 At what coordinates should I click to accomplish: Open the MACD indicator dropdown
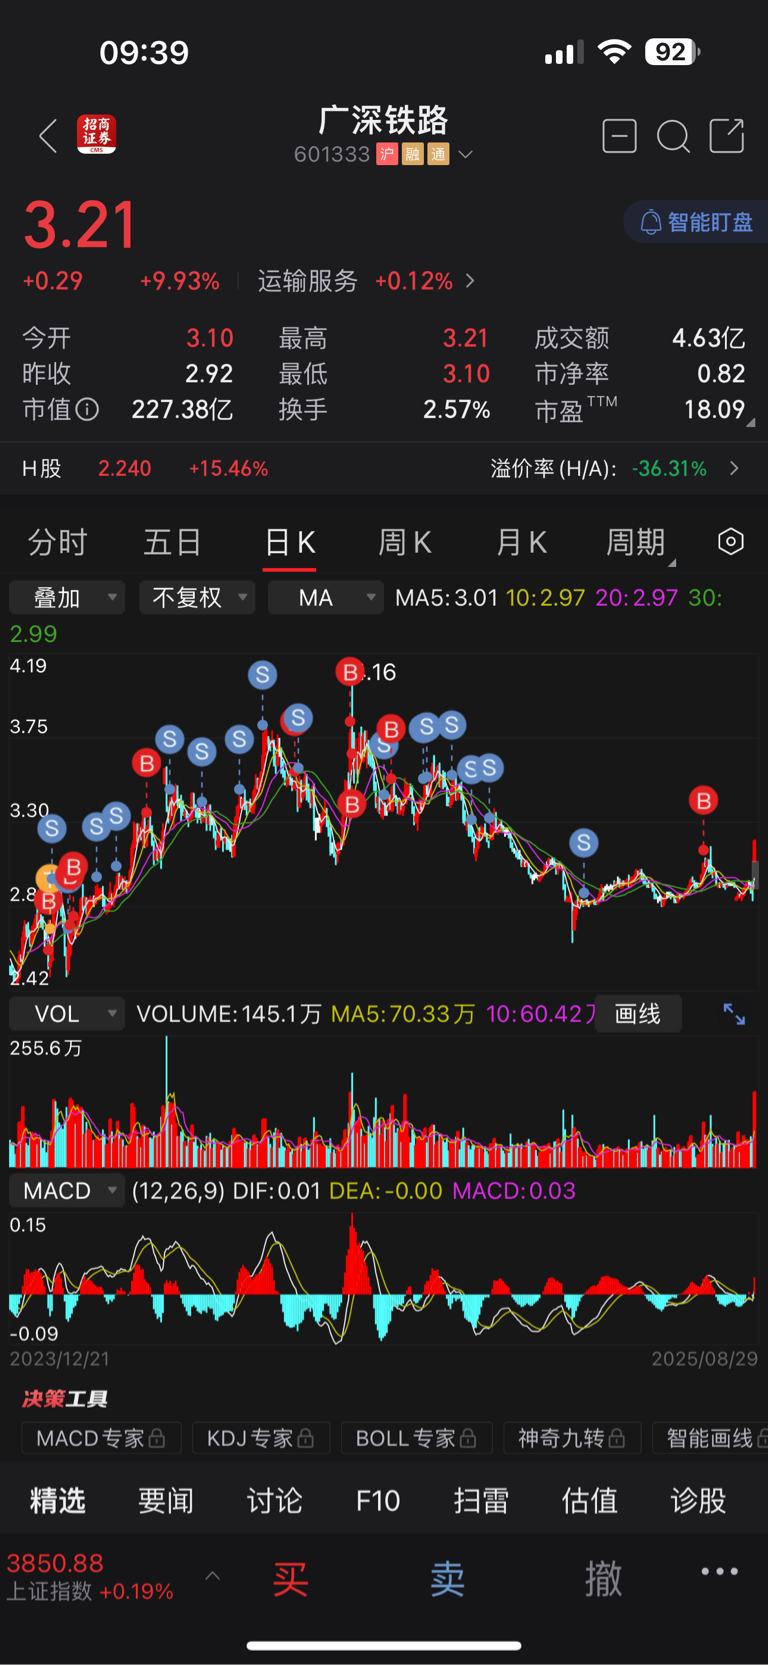[67, 1191]
